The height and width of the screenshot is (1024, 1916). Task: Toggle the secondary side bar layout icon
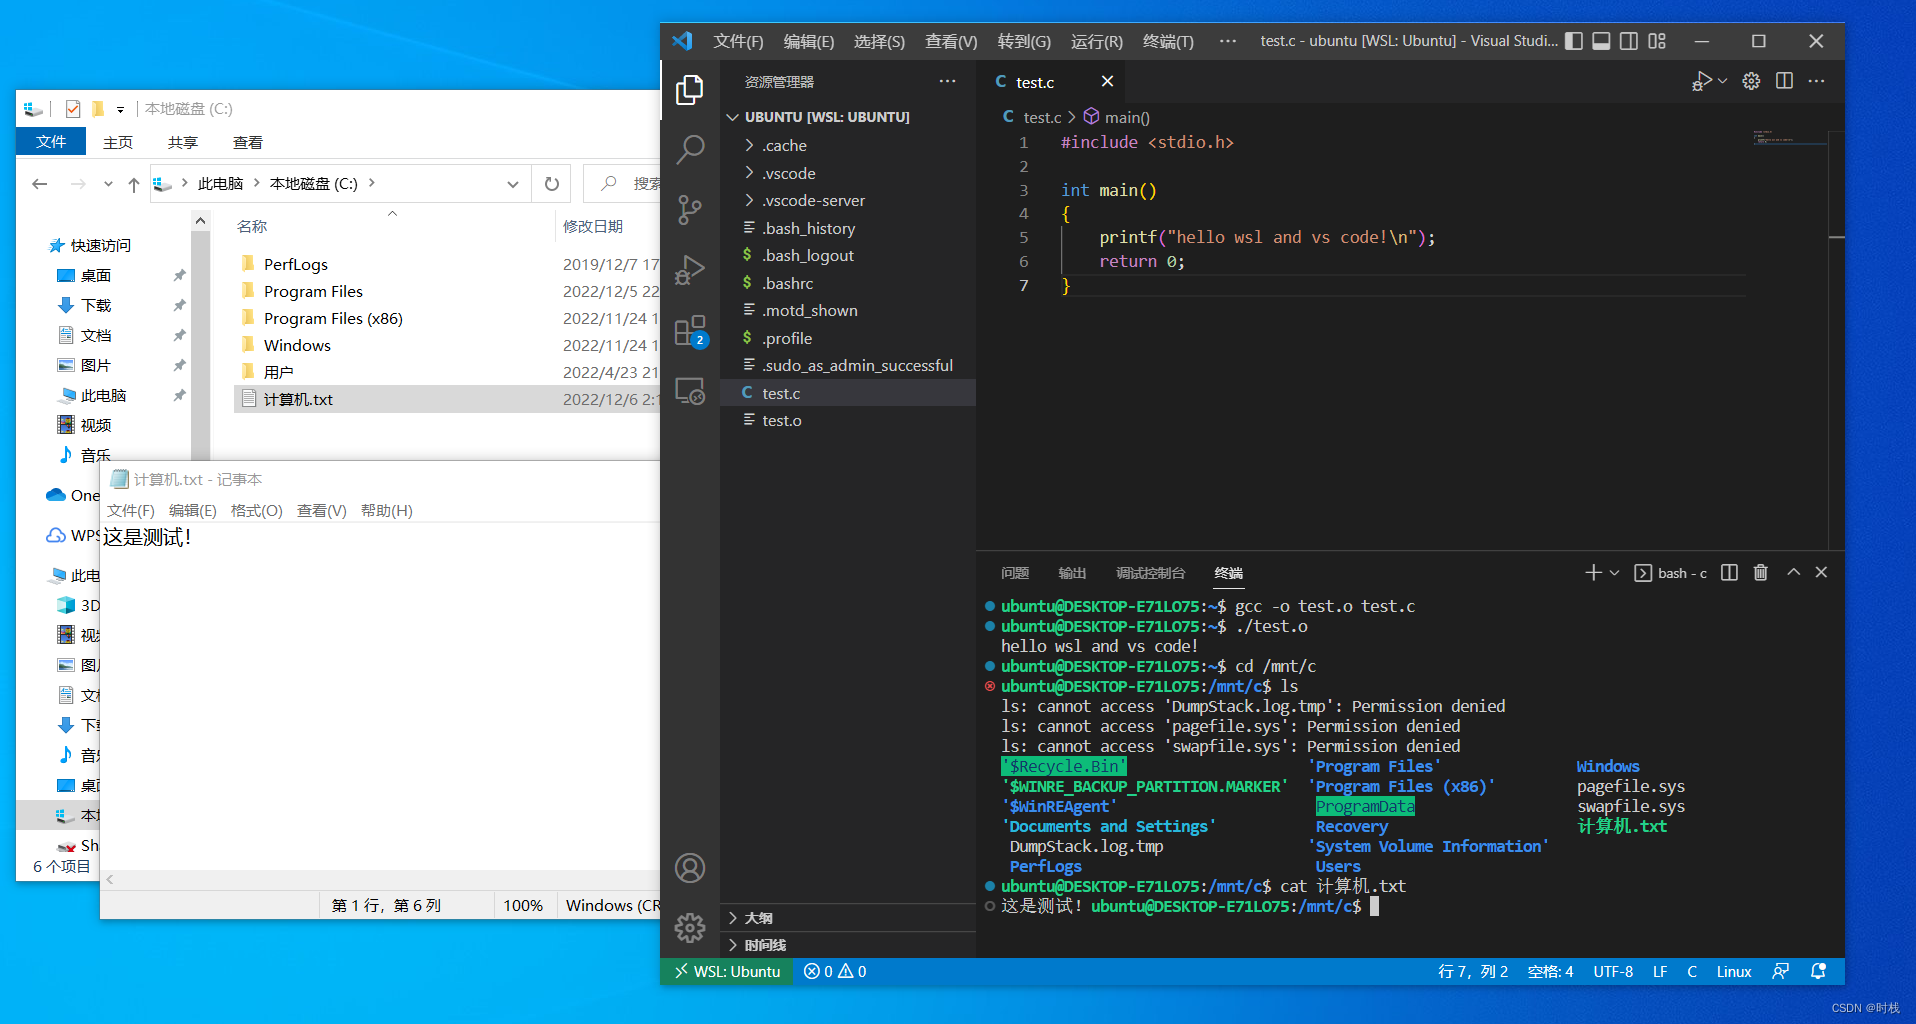pos(1629,41)
